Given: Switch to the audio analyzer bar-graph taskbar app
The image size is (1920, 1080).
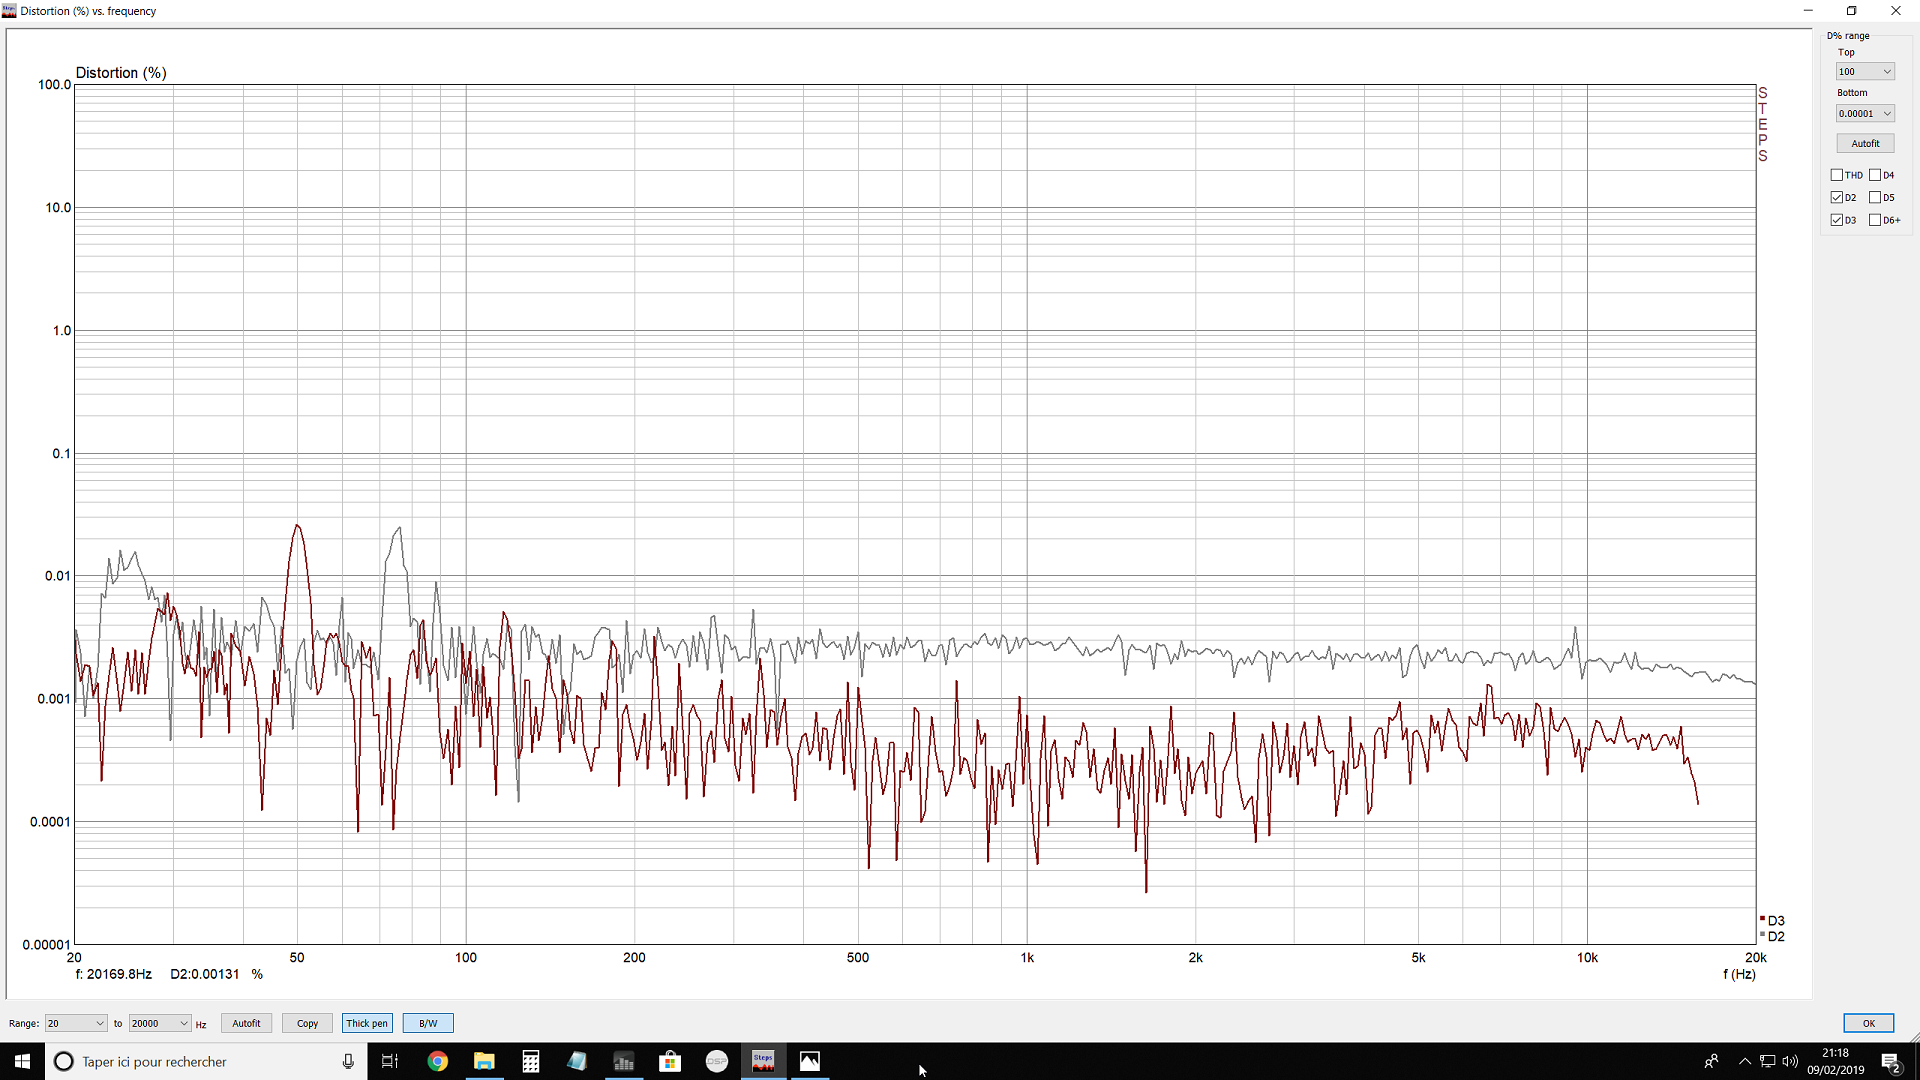Looking at the screenshot, I should pyautogui.click(x=624, y=1061).
